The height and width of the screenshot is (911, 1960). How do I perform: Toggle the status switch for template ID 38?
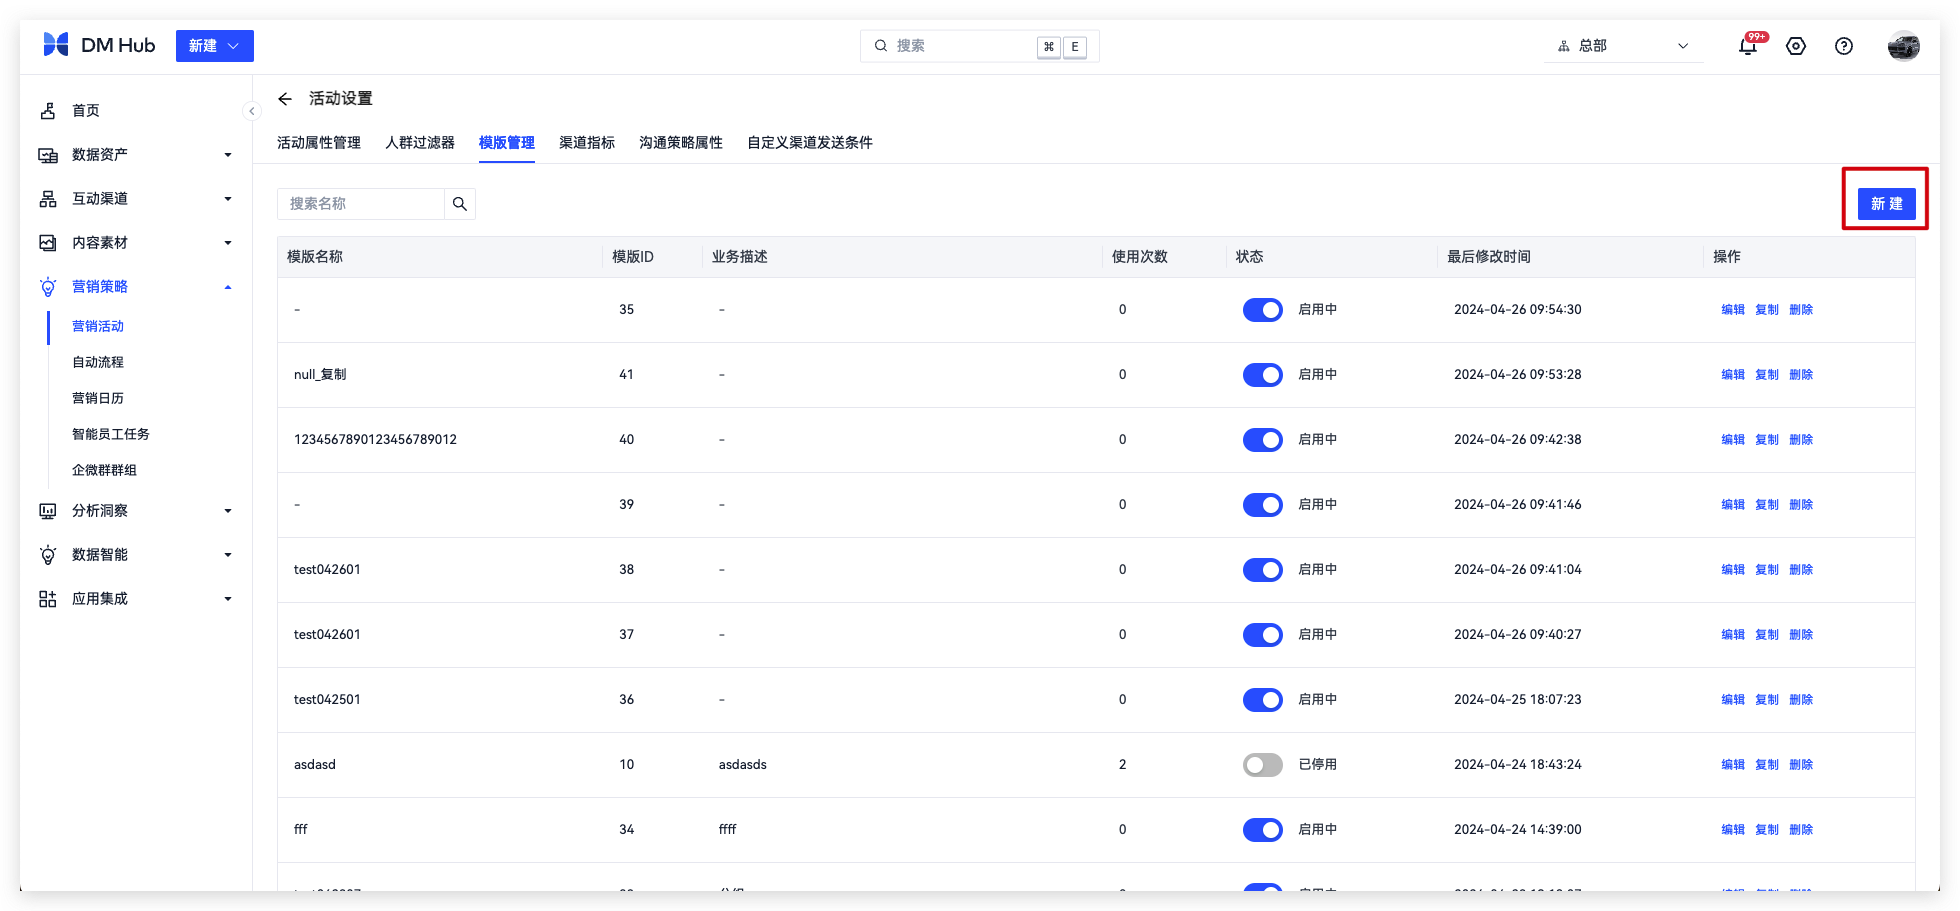1263,570
